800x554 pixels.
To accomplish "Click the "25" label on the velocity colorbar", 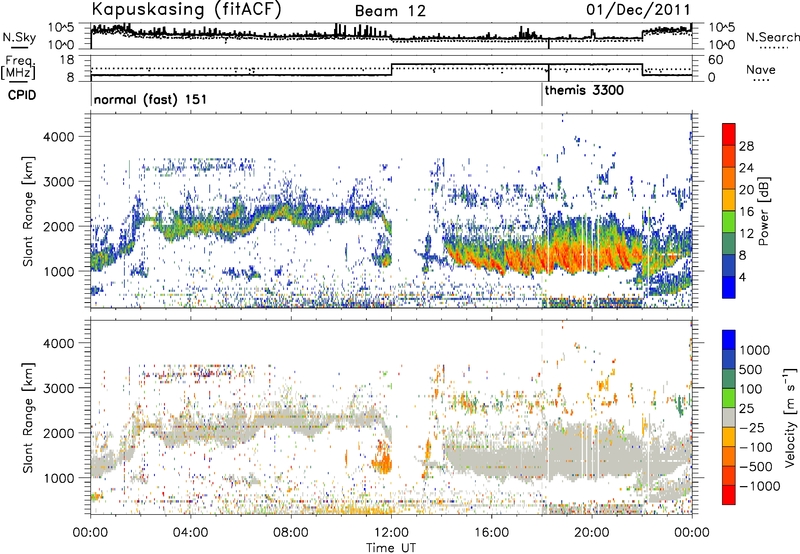I will (x=746, y=408).
